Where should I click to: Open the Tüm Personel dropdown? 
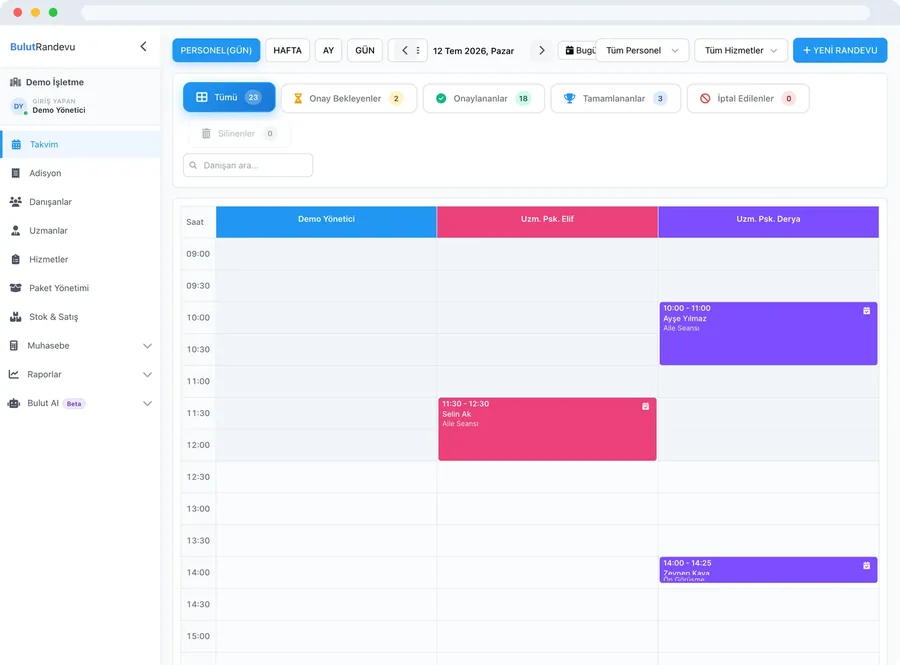click(x=642, y=50)
